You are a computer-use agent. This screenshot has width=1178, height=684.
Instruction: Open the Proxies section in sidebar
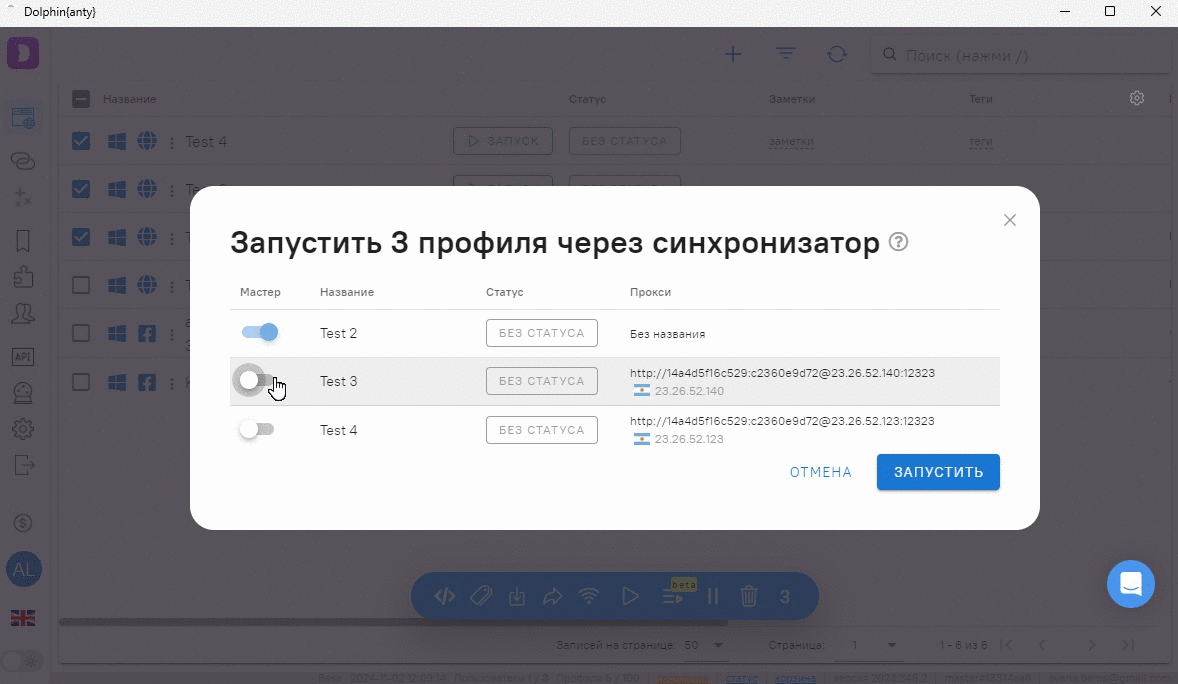click(23, 160)
